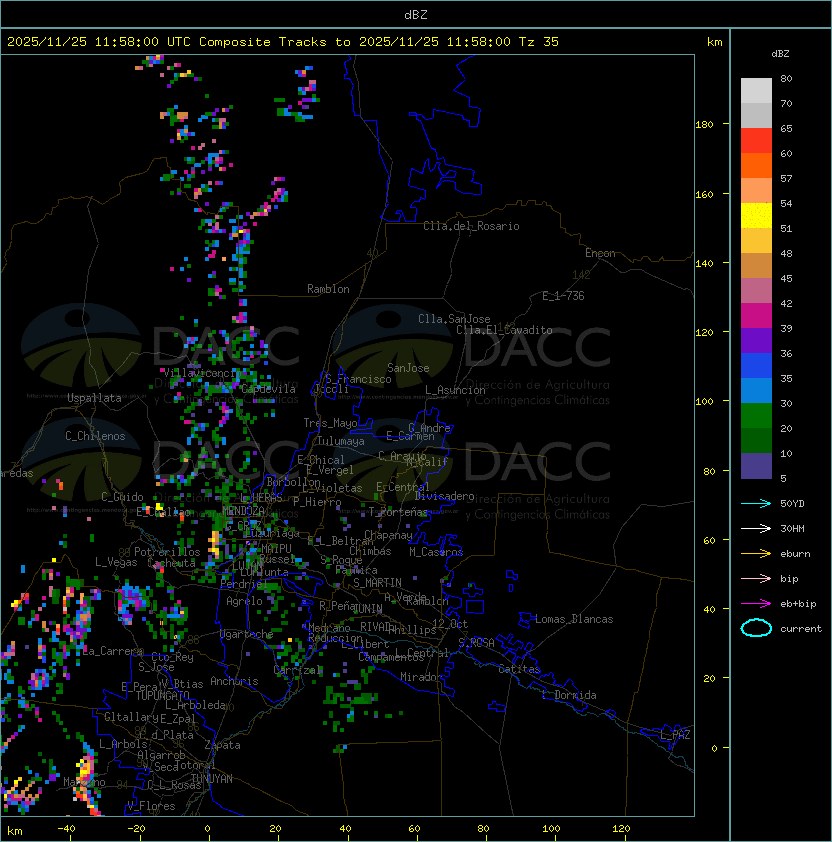Click the 60 km tick on horizontal axis
The image size is (832, 842).
coord(414,829)
